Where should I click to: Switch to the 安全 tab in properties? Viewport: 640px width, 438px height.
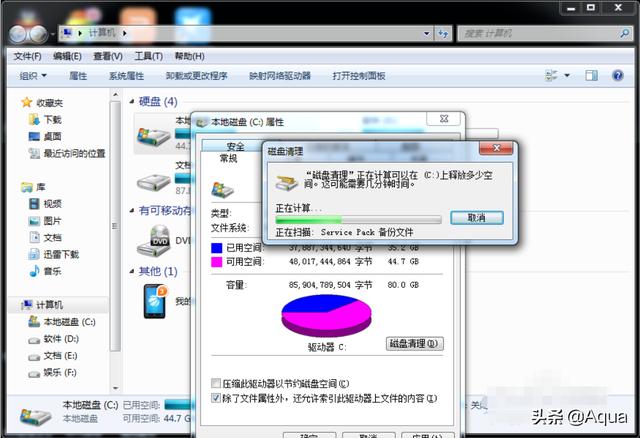click(x=235, y=146)
